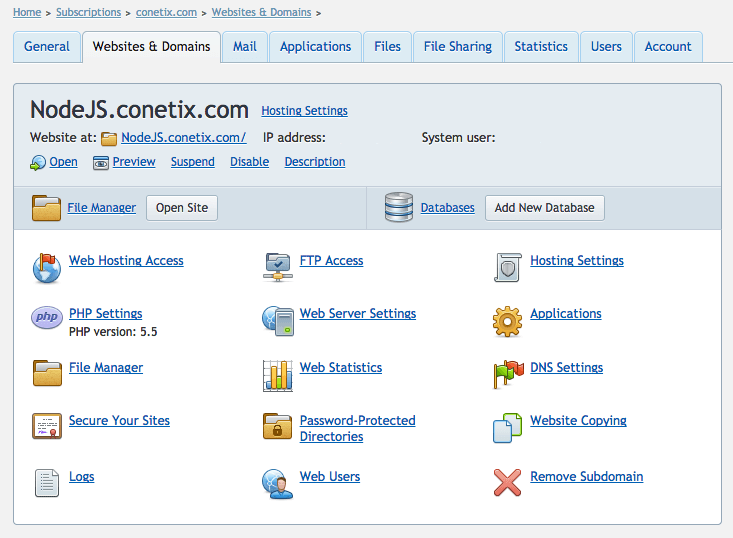The height and width of the screenshot is (538, 733).
Task: Click the Website Copying documents icon
Action: coord(507,428)
